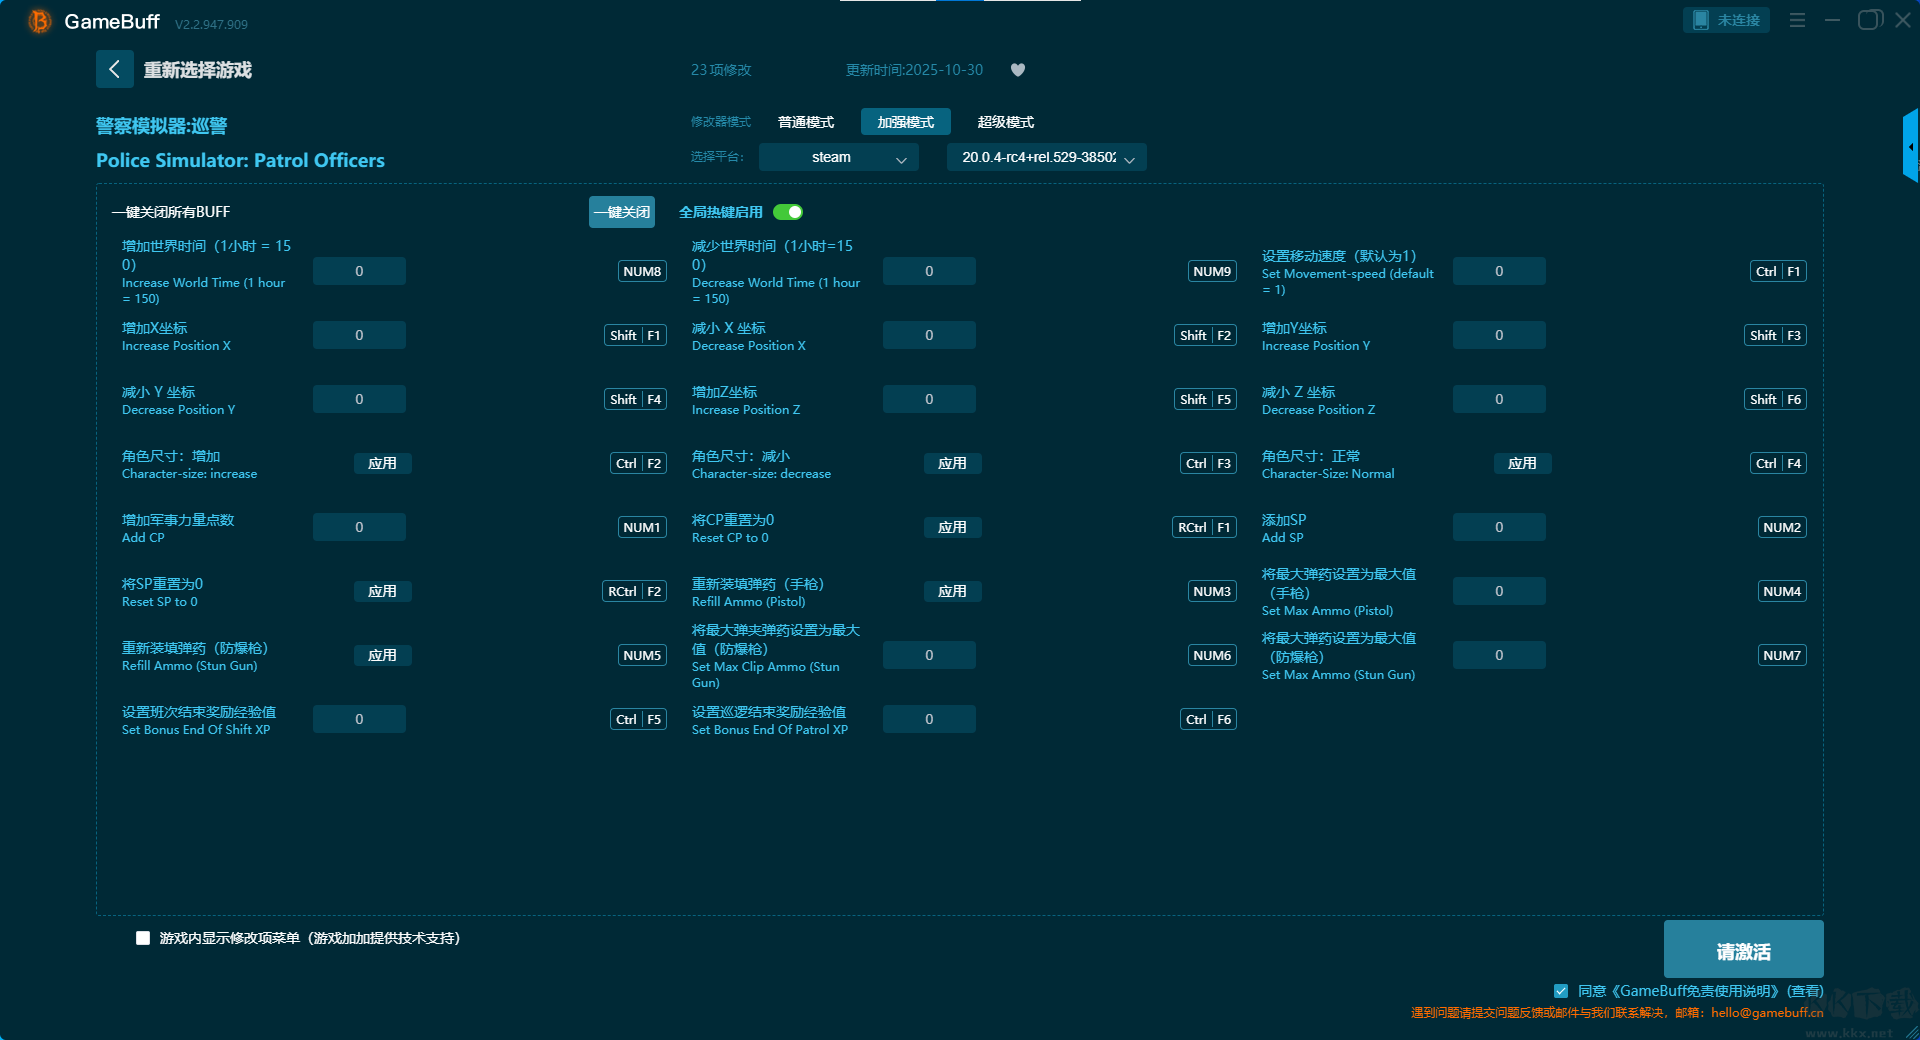The image size is (1920, 1040).
Task: Select the 超级模式 tab
Action: pos(1006,122)
